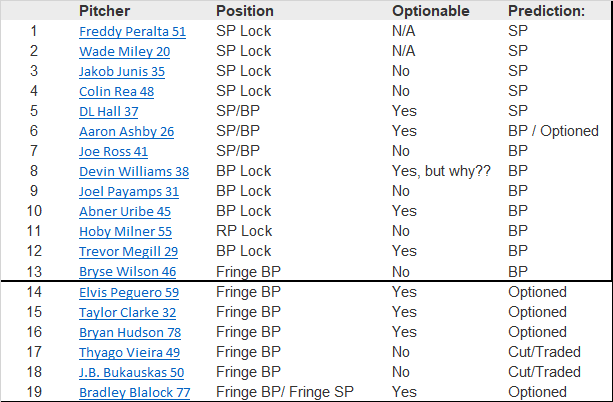This screenshot has height=402, width=613.
Task: Open the DL Hall 37 link
Action: click(109, 111)
